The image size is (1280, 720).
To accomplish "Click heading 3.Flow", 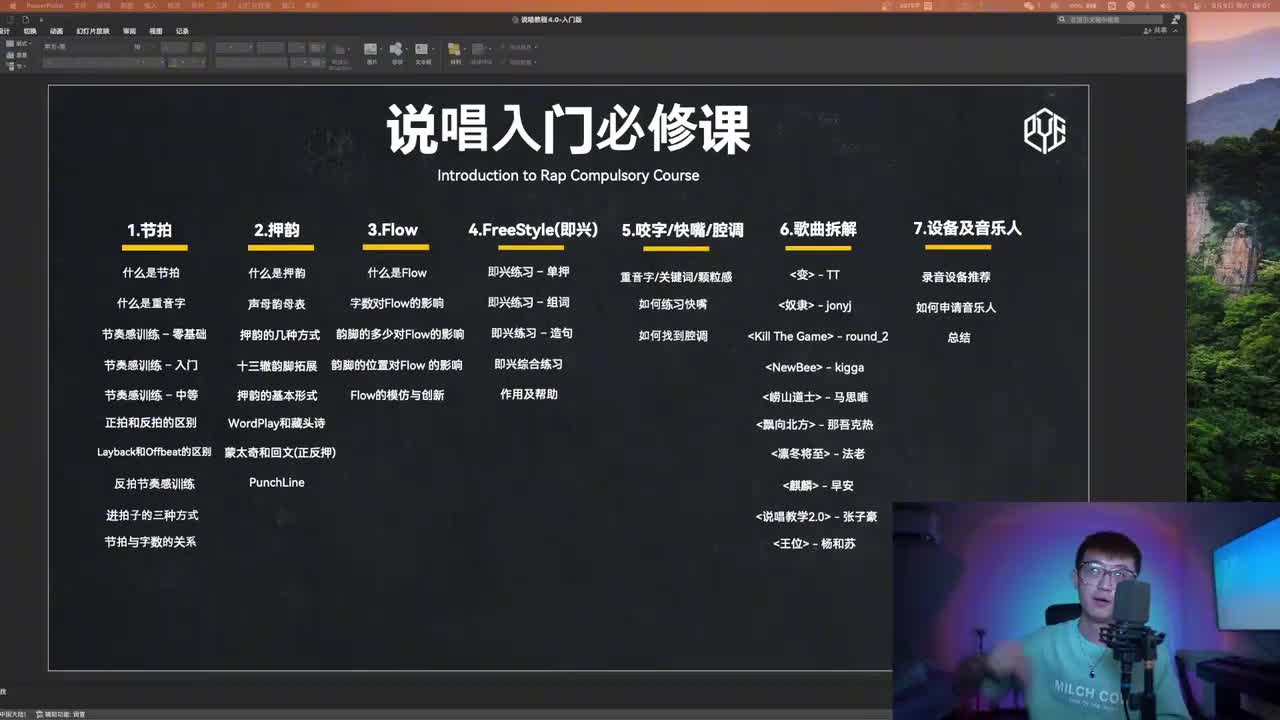I will [x=392, y=230].
